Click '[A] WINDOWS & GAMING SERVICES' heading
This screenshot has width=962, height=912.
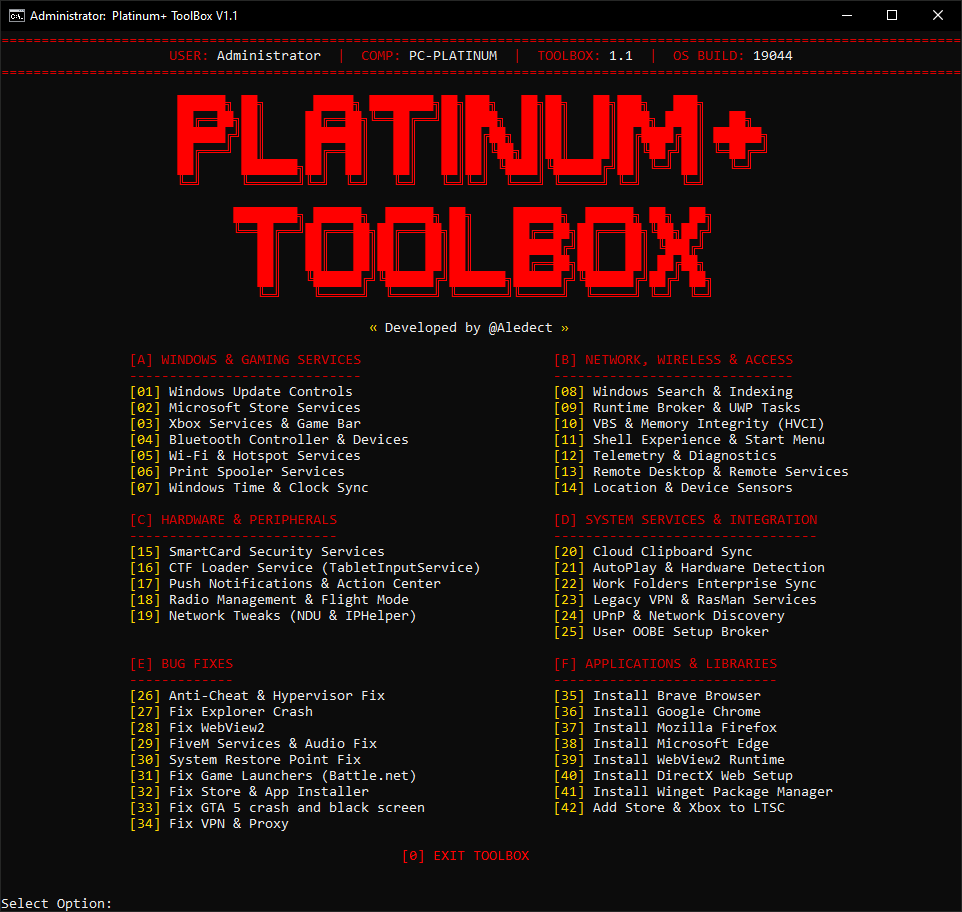(x=245, y=359)
